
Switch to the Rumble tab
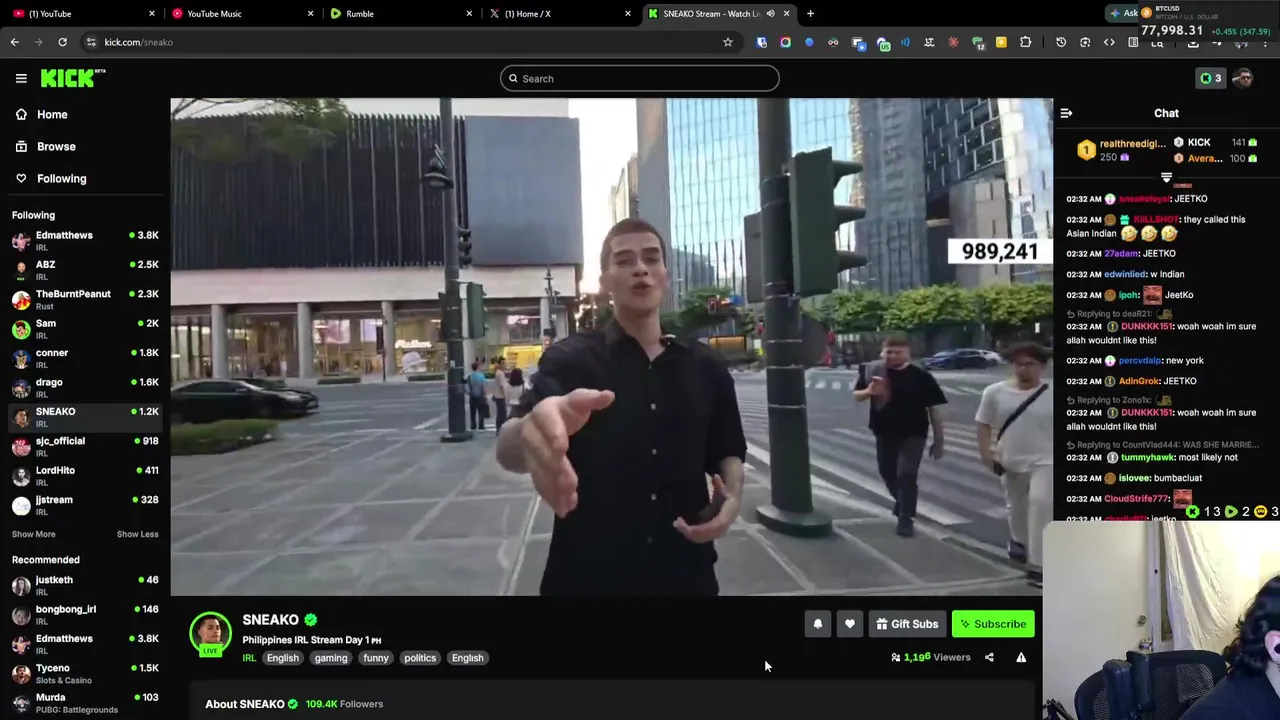[401, 13]
